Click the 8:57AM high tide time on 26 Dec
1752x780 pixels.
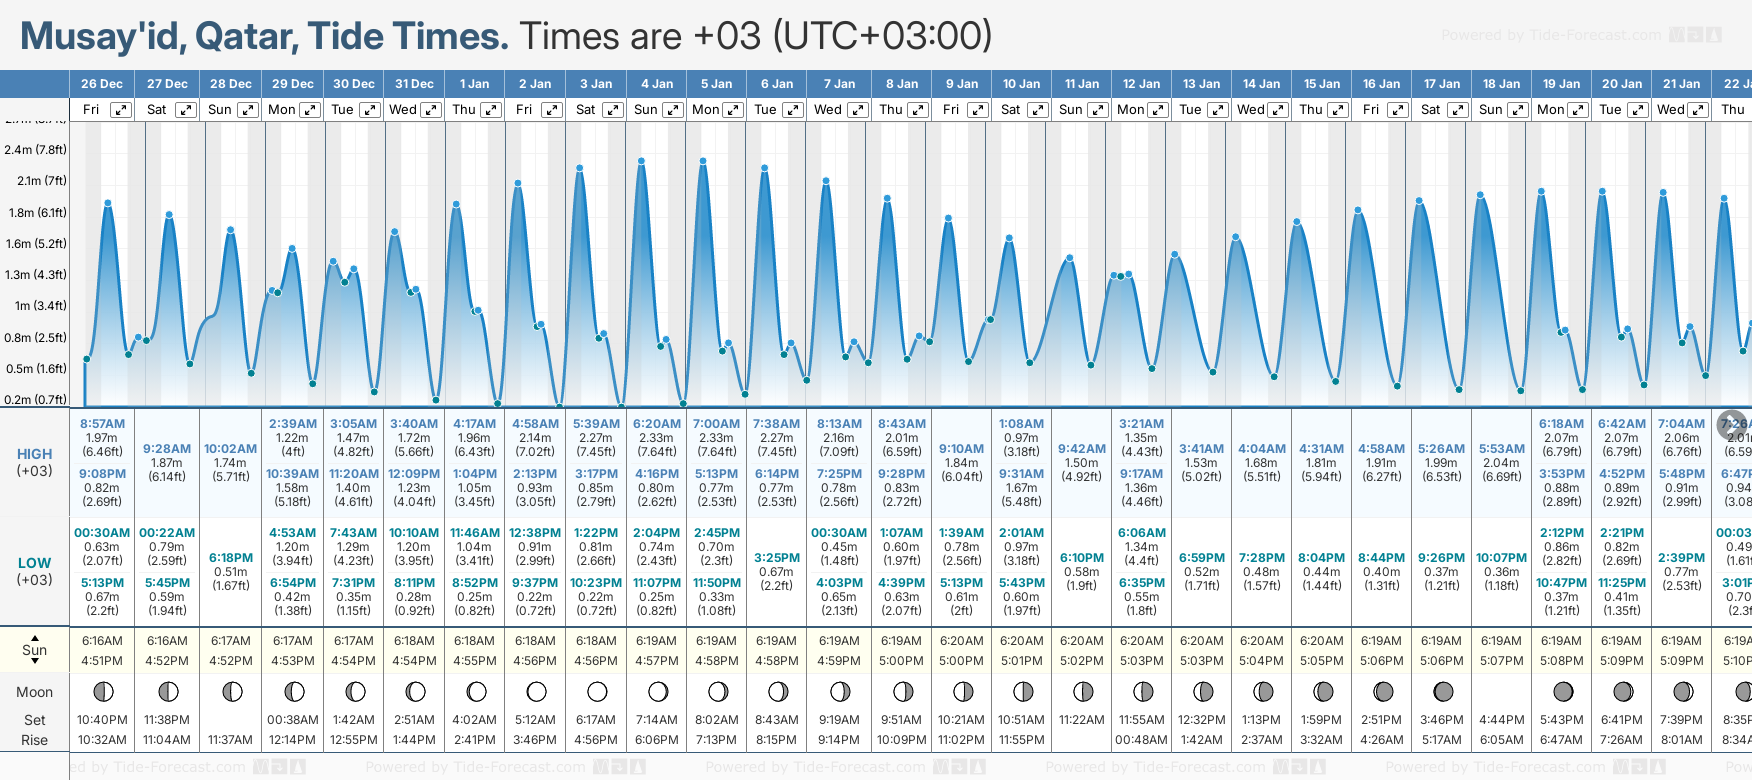coord(103,424)
